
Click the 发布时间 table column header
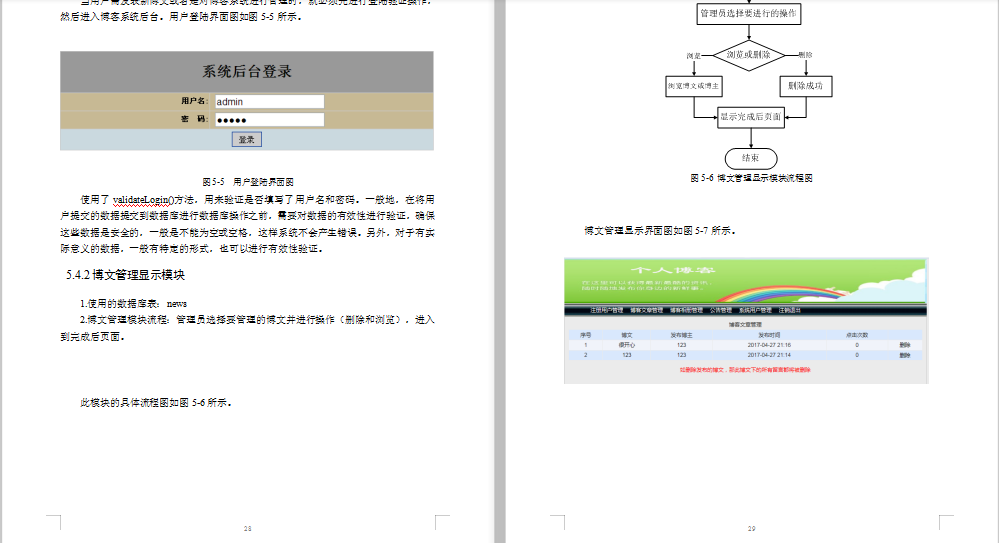(x=768, y=334)
